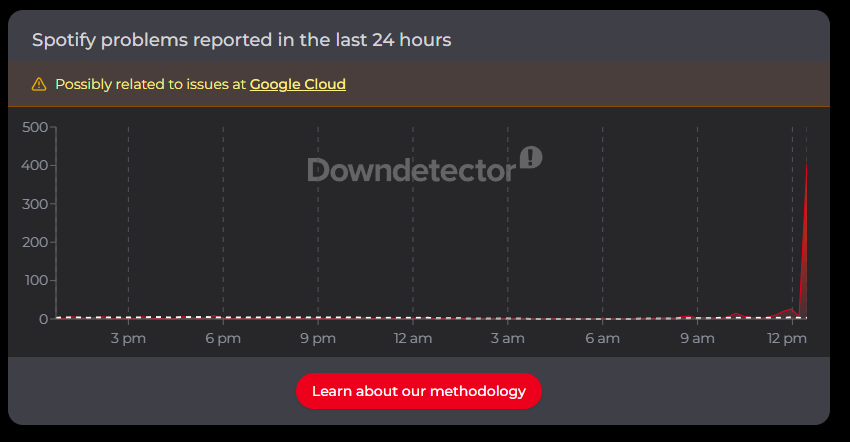The height and width of the screenshot is (442, 850).
Task: Click the white dashed baseline line
Action: [x=432, y=318]
